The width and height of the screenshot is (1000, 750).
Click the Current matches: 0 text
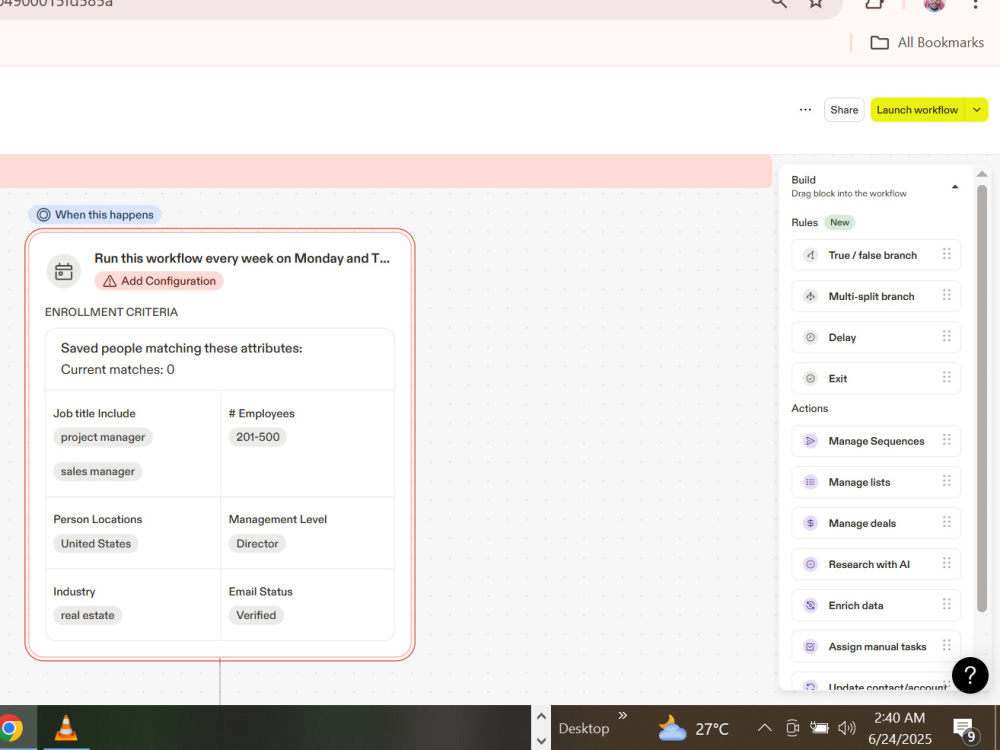pos(117,370)
